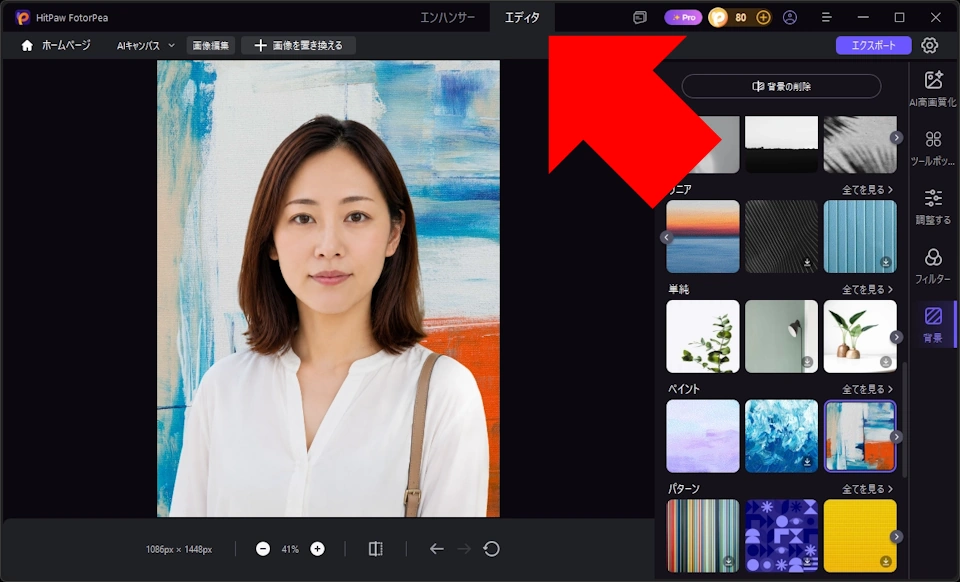Expand ペイント with 全てを見る
960x582 pixels.
click(x=867, y=389)
